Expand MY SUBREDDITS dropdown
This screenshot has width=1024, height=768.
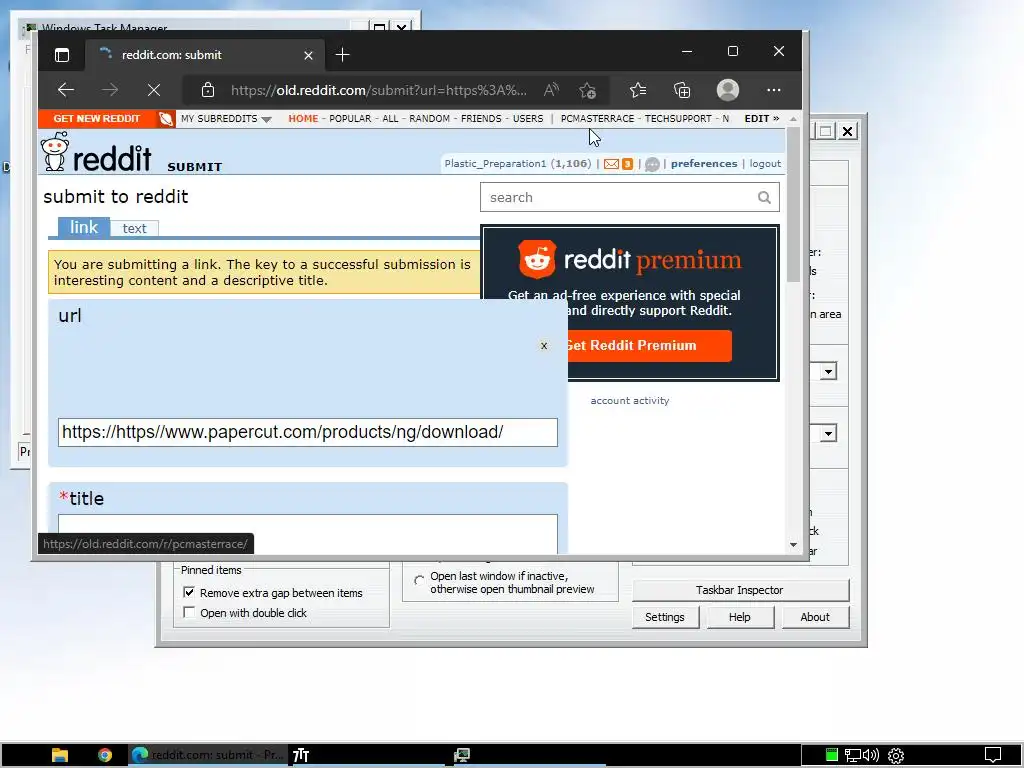[x=226, y=119]
